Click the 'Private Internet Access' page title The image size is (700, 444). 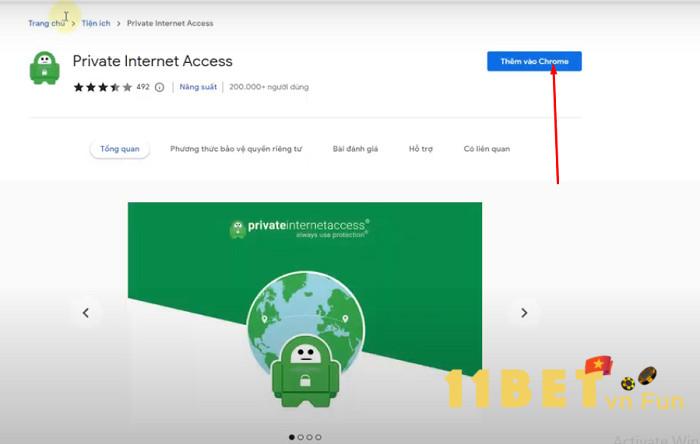point(153,61)
